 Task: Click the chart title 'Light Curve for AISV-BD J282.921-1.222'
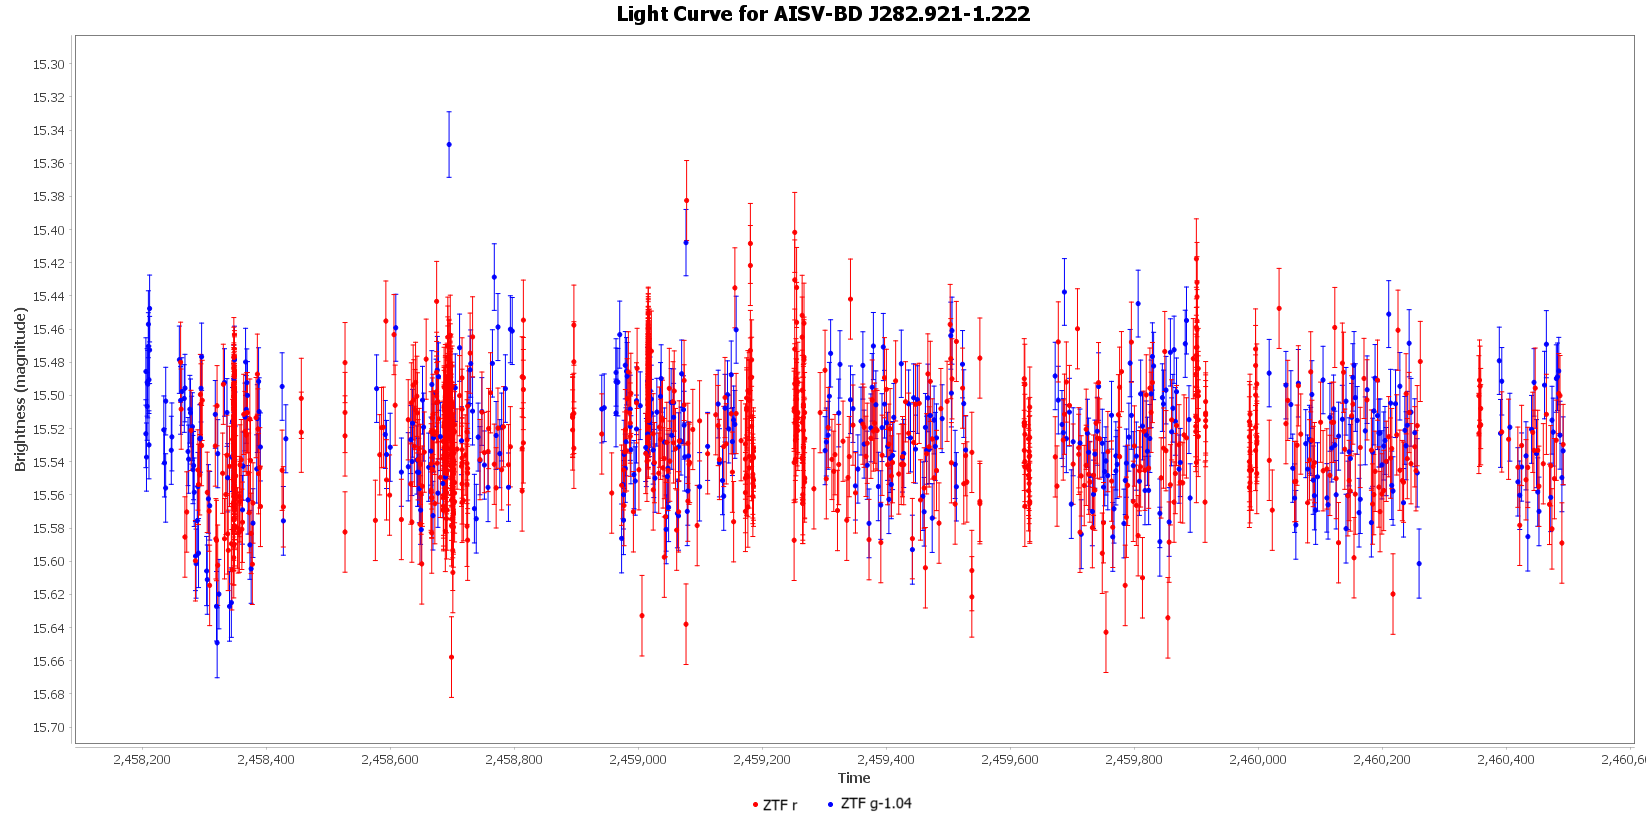point(823,14)
